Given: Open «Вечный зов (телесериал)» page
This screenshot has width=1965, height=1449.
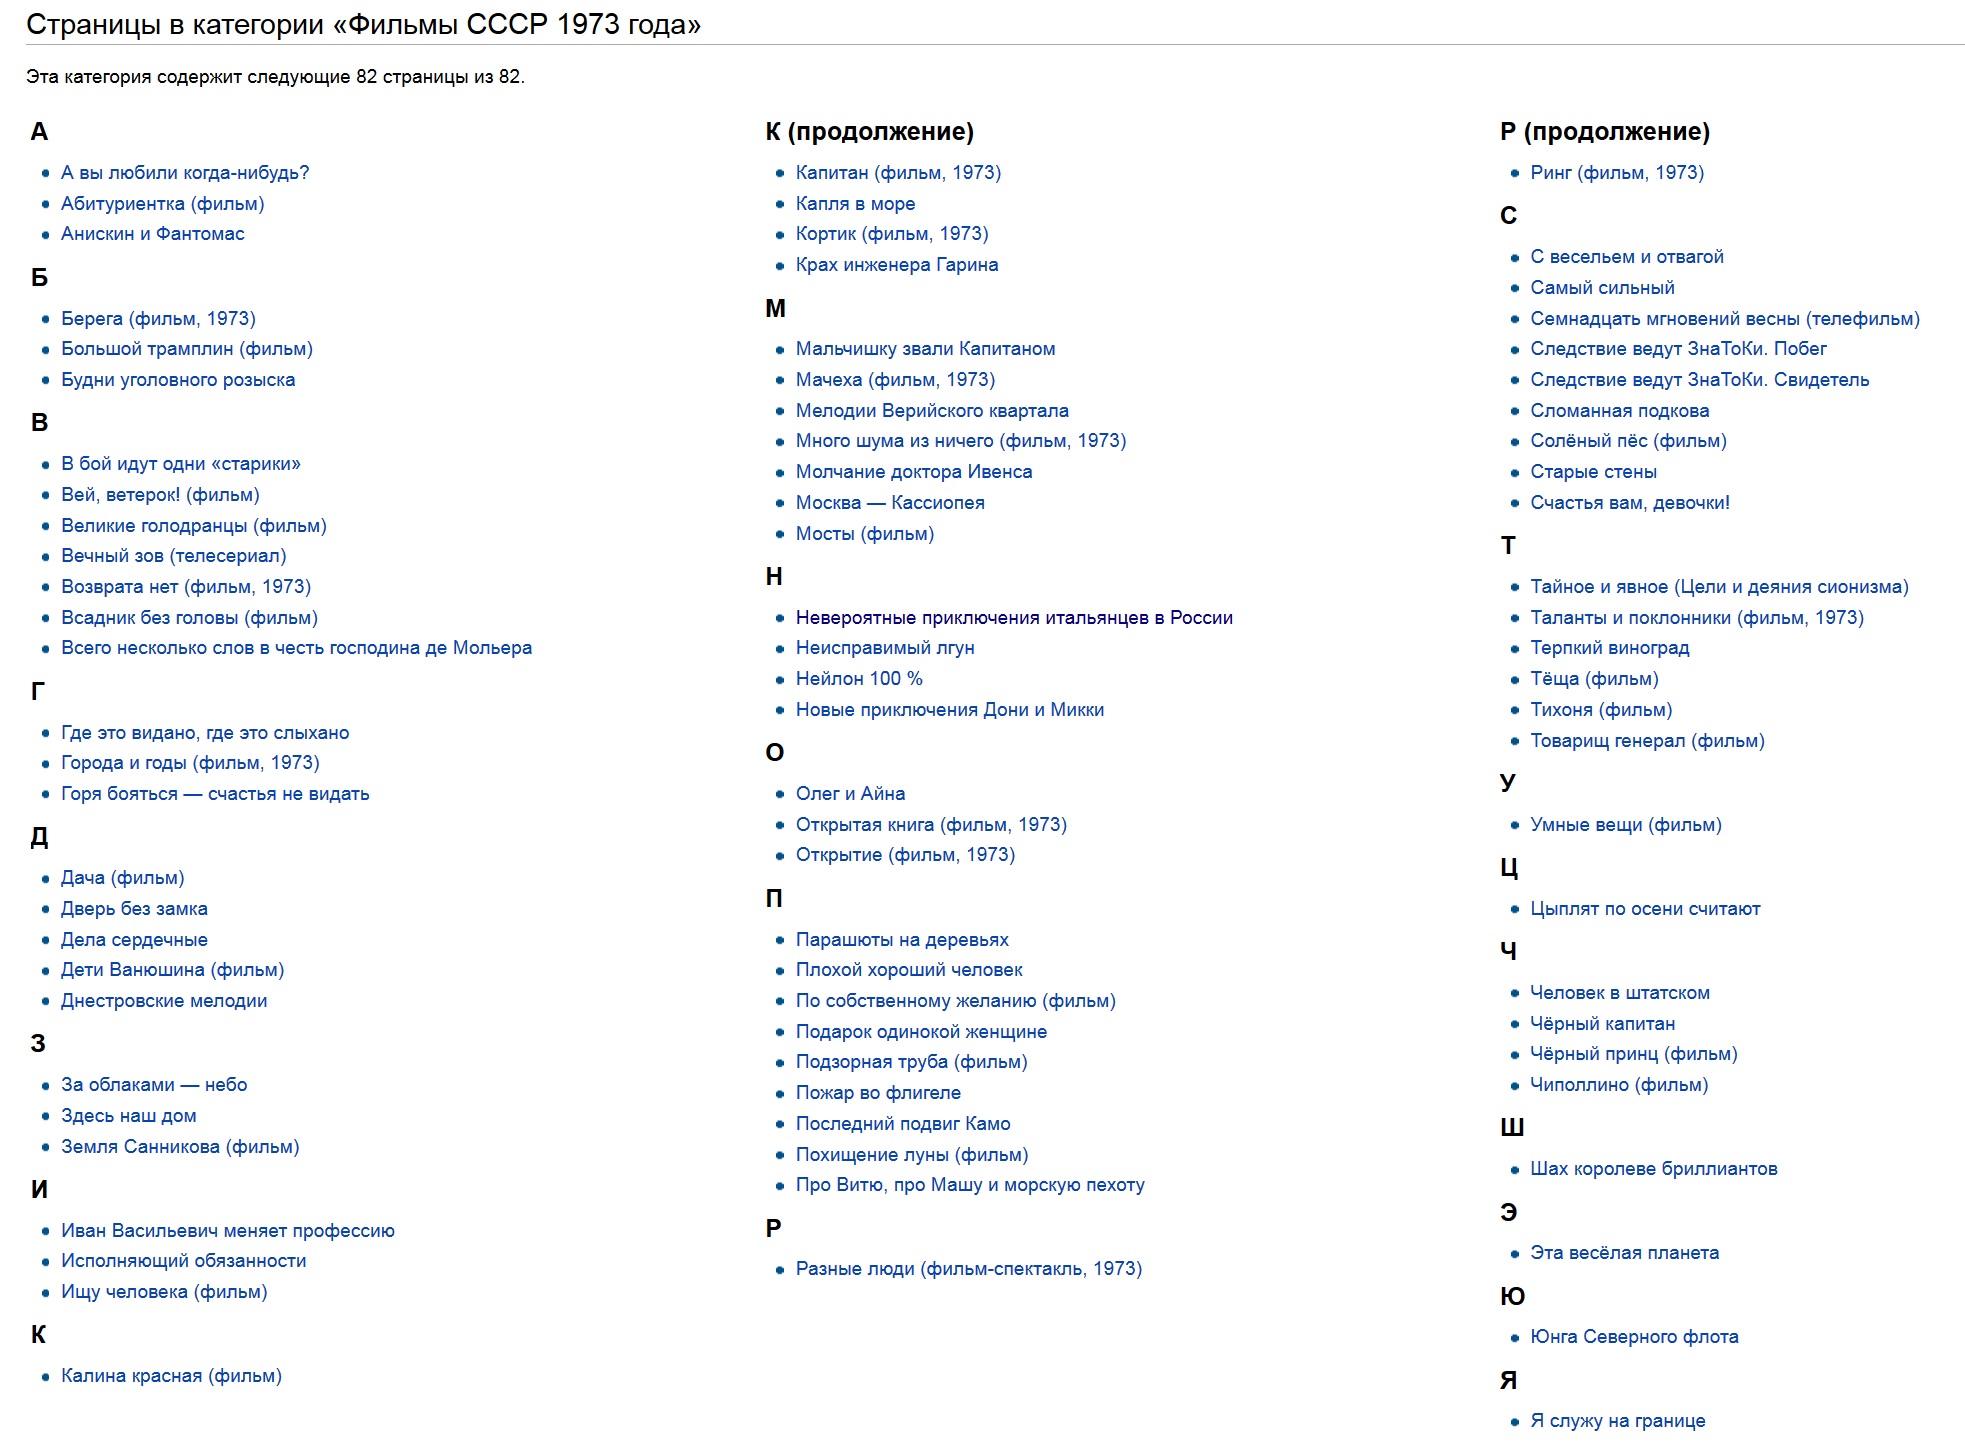Looking at the screenshot, I should click(x=174, y=556).
